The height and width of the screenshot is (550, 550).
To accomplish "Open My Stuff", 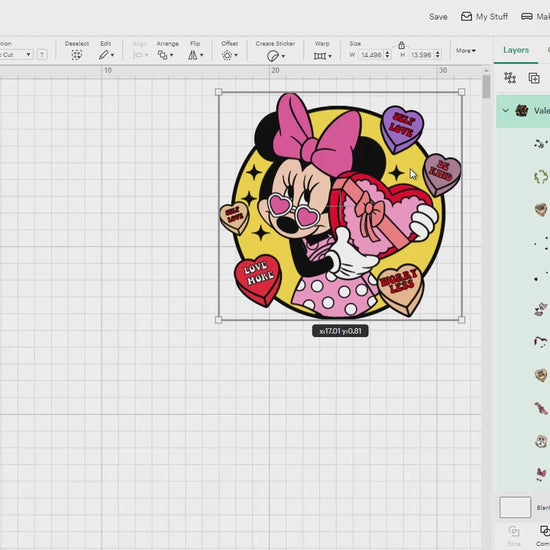I will 484,16.
